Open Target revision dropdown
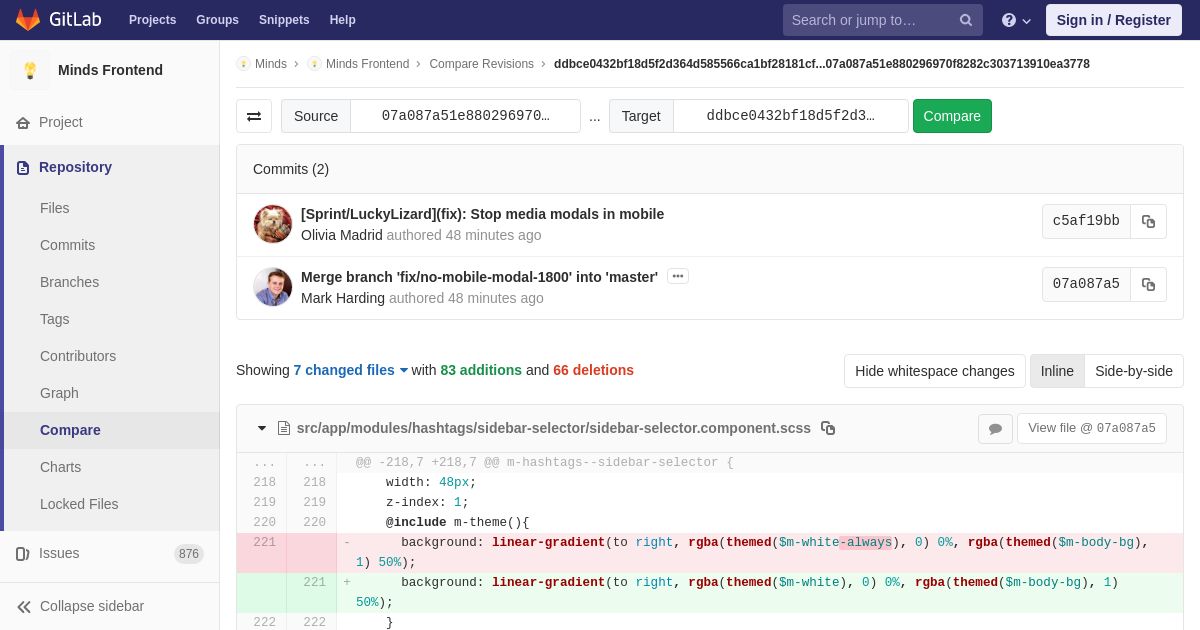Viewport: 1200px width, 630px height. [791, 116]
